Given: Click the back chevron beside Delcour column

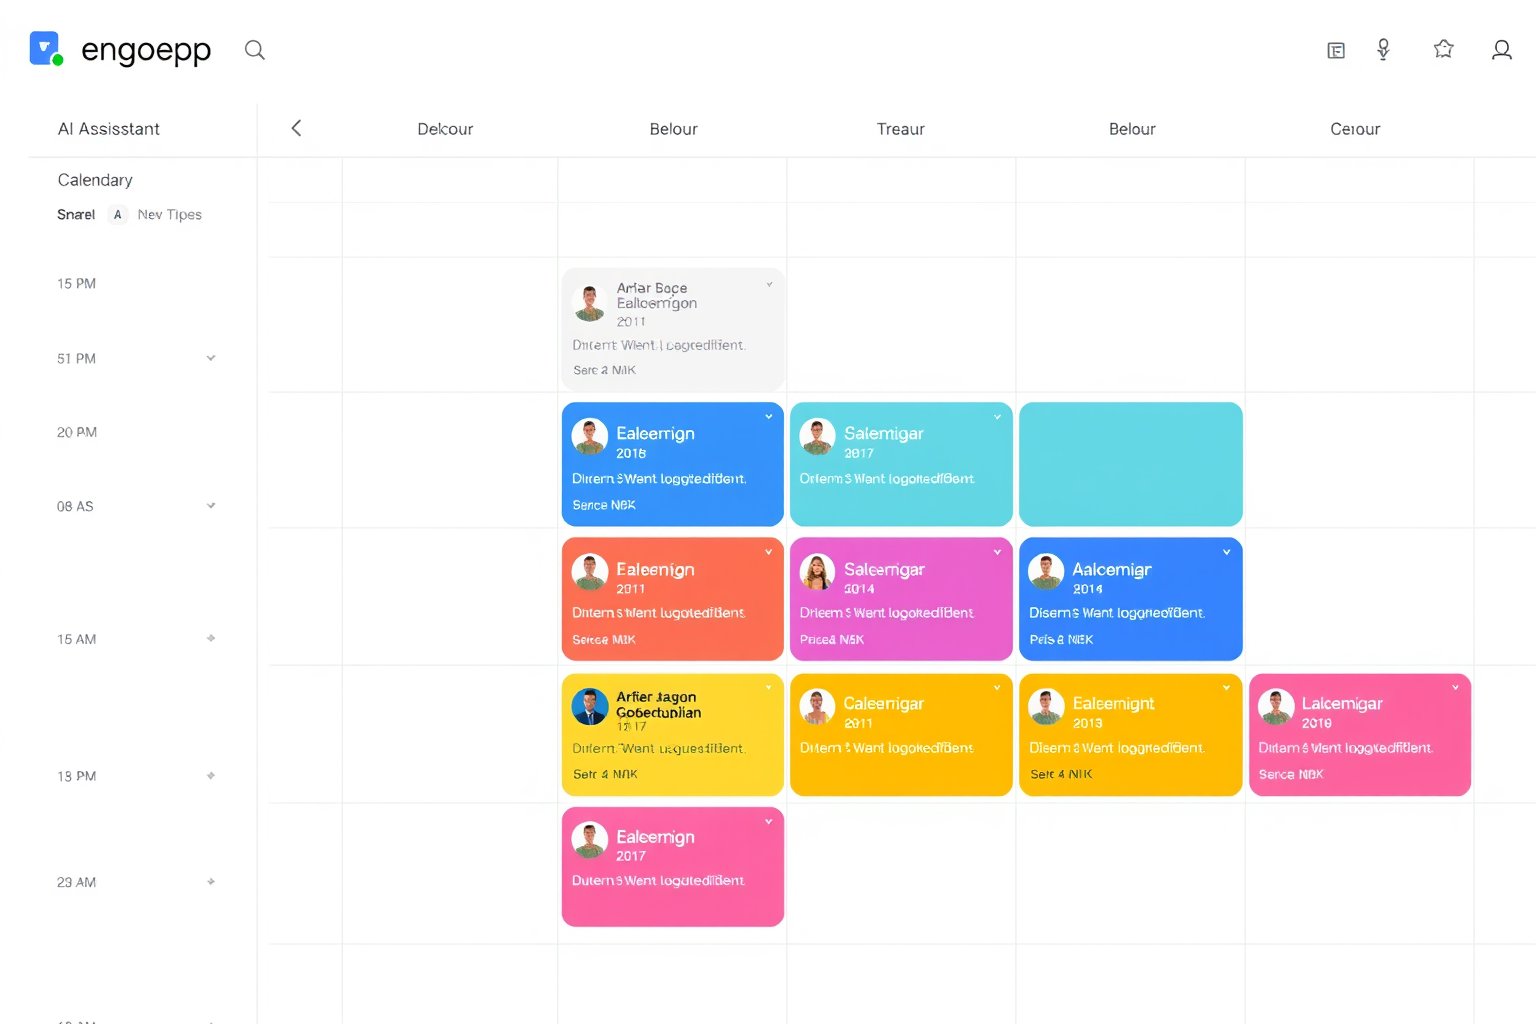Looking at the screenshot, I should coord(296,128).
